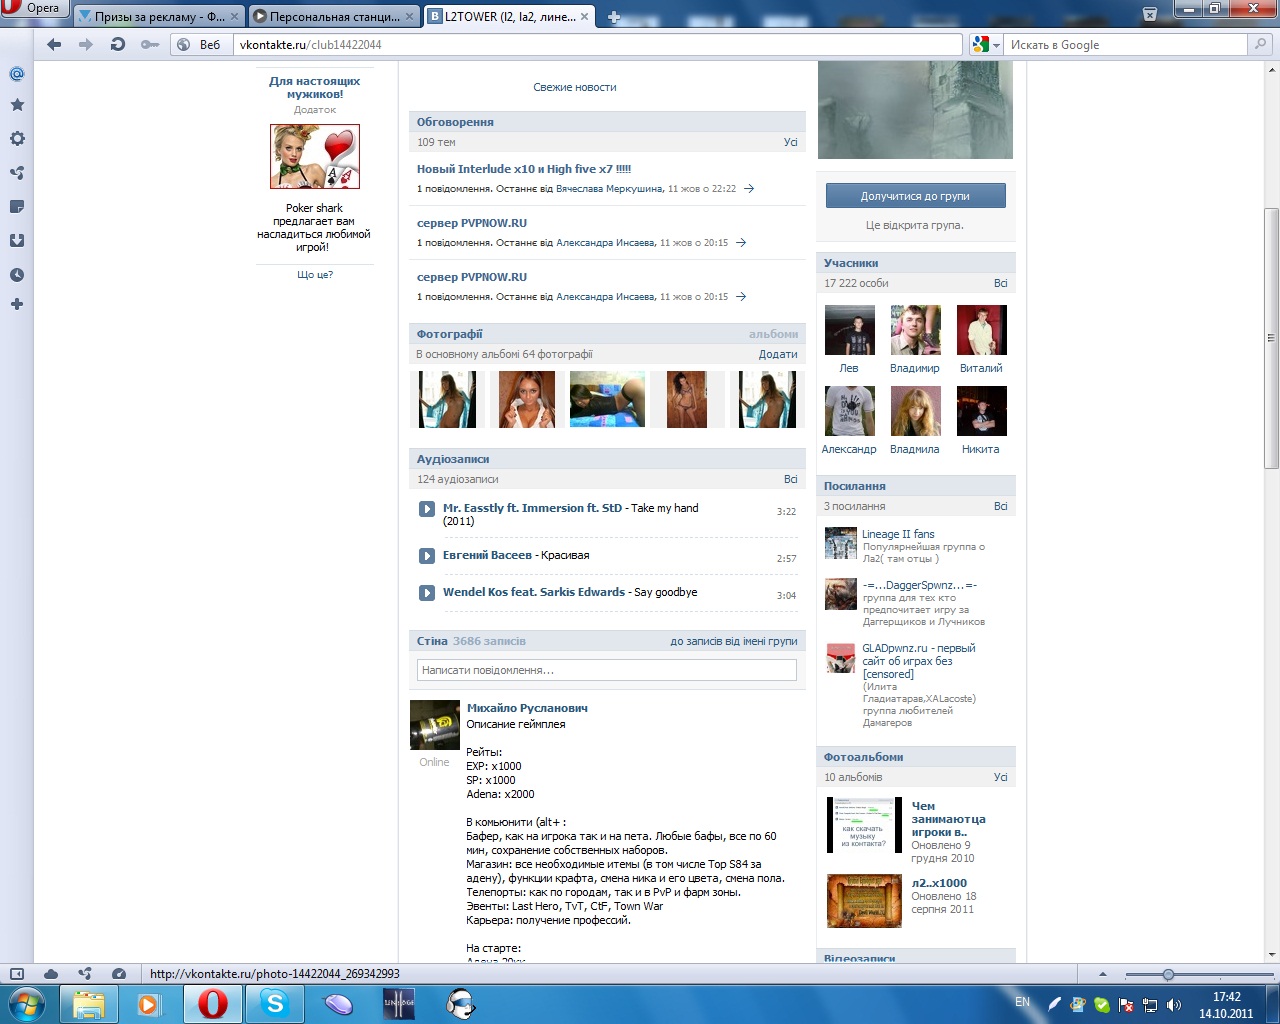The width and height of the screenshot is (1280, 1024).
Task: Click the Poker shark ad image
Action: [x=315, y=157]
